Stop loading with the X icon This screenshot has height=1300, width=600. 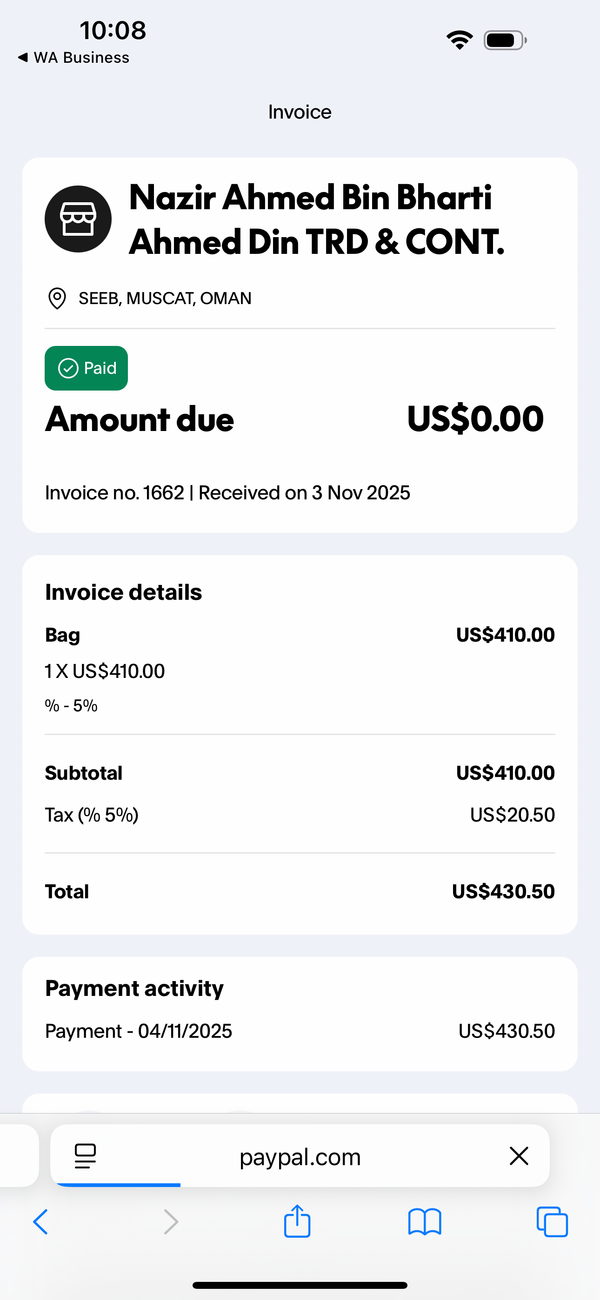pos(518,1157)
